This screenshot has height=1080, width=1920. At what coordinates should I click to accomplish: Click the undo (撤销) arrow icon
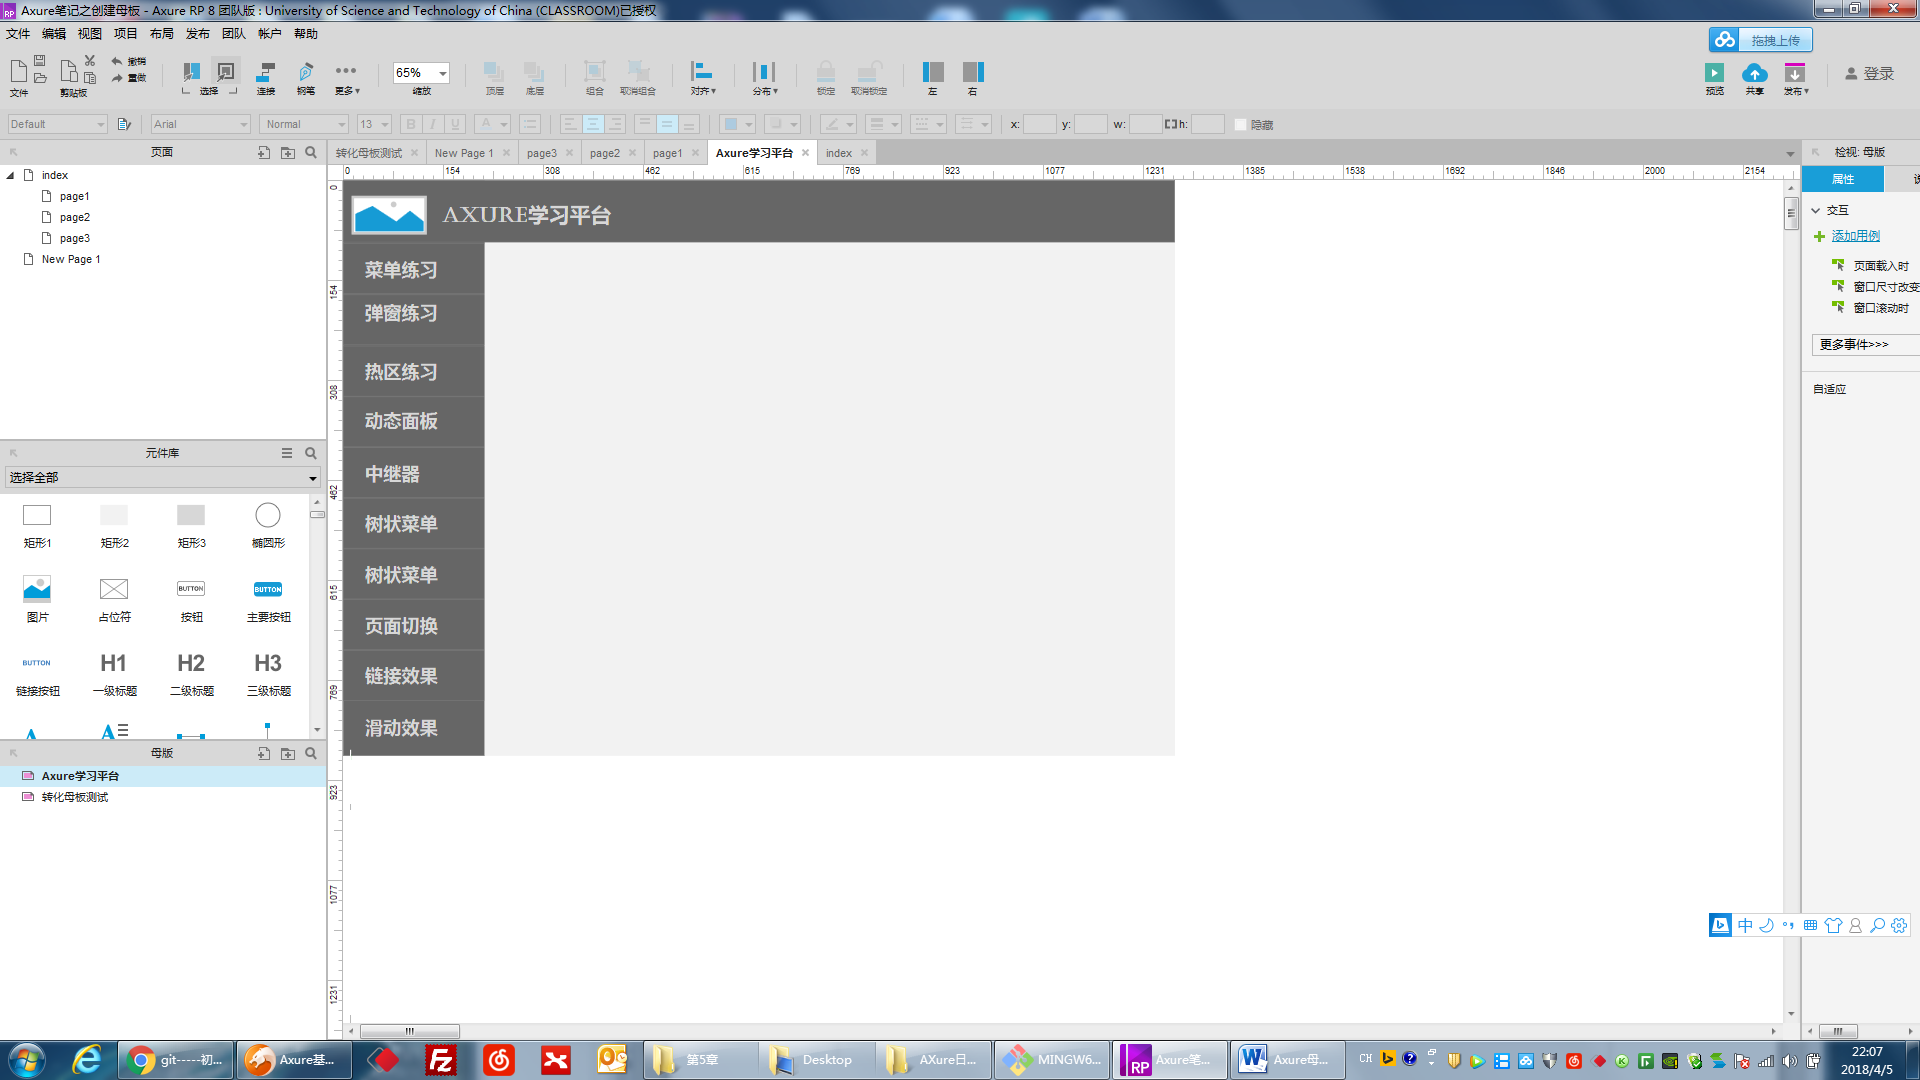pyautogui.click(x=117, y=61)
